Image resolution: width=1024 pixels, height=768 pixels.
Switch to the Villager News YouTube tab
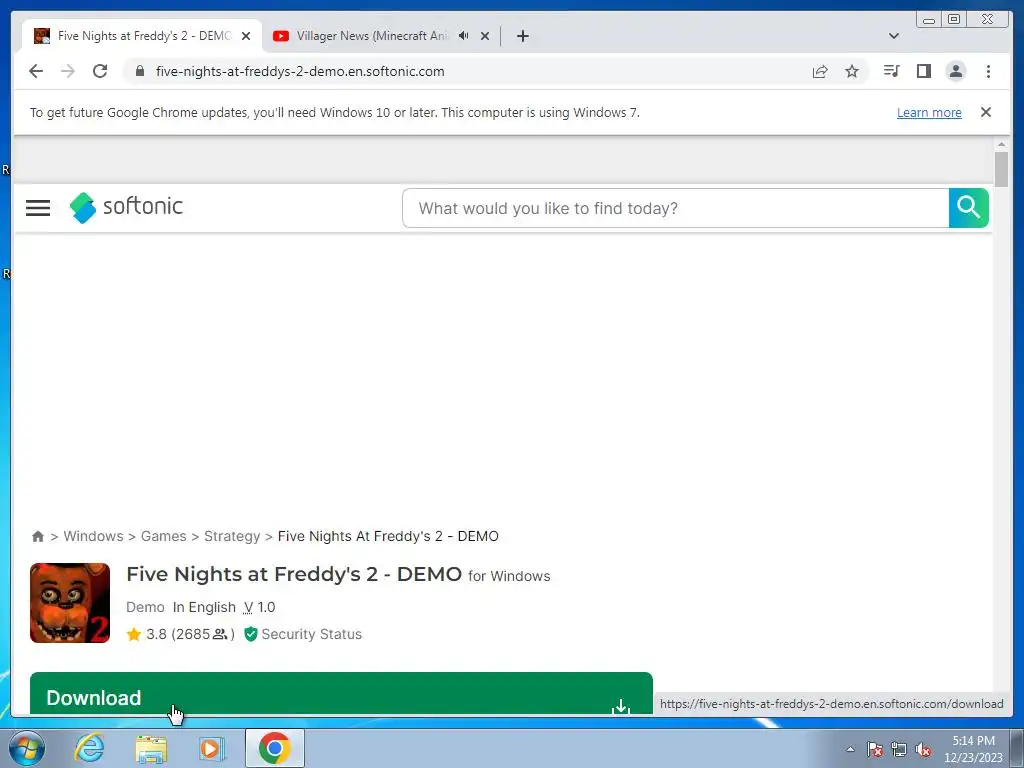[372, 36]
